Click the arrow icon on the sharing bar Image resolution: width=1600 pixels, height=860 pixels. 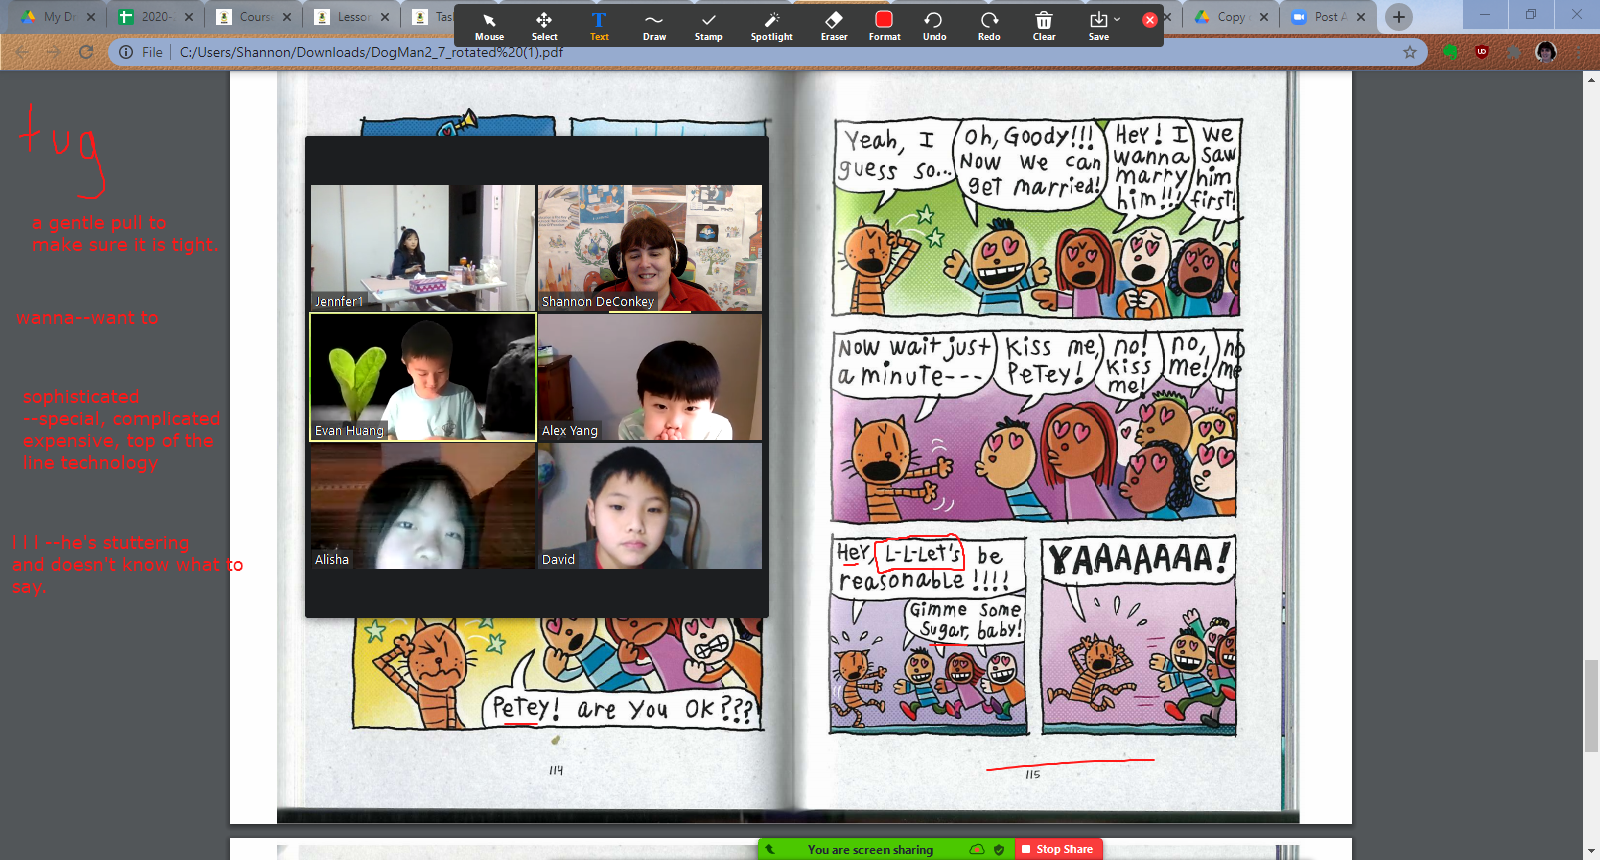click(770, 849)
